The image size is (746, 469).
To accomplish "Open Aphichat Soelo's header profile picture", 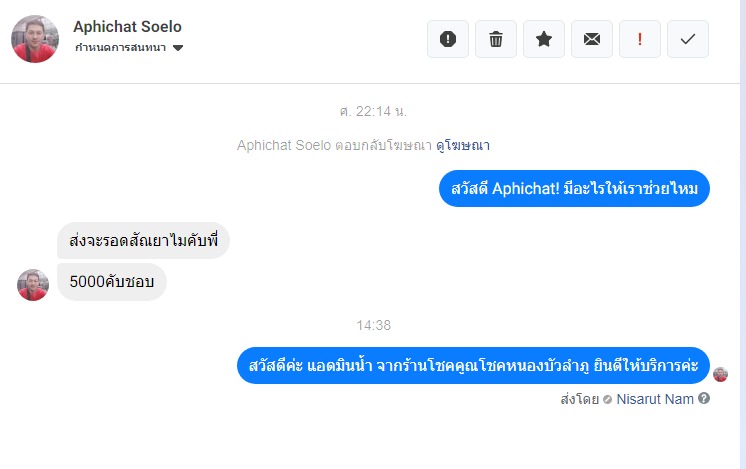I will [34, 38].
